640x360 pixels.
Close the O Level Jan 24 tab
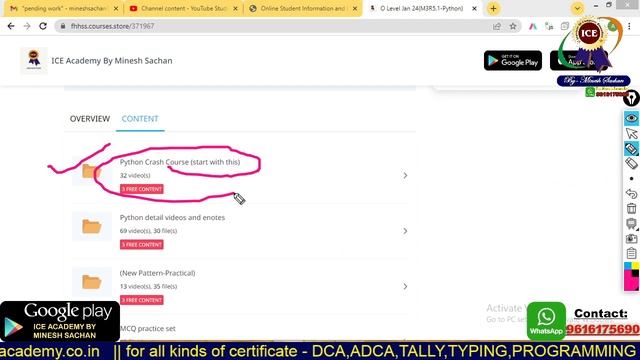(x=474, y=8)
